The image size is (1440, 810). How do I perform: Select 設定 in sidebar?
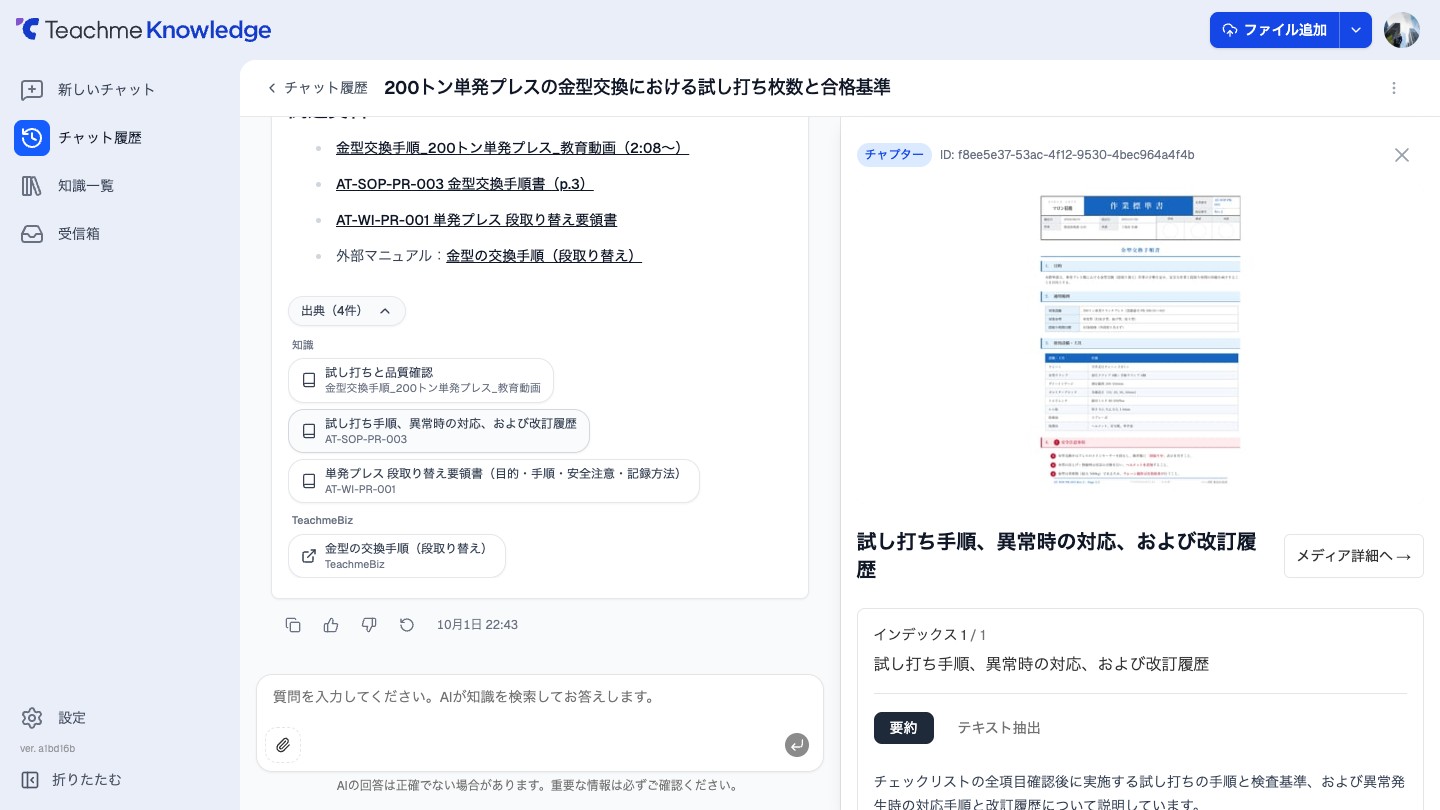point(72,718)
